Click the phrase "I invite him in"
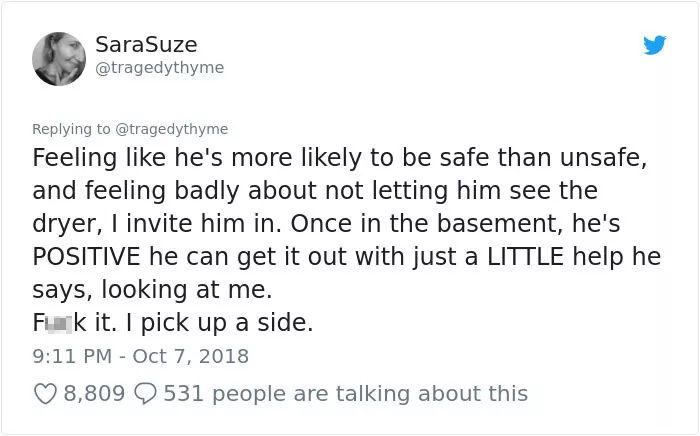Viewport: 700px width, 436px height. point(195,224)
